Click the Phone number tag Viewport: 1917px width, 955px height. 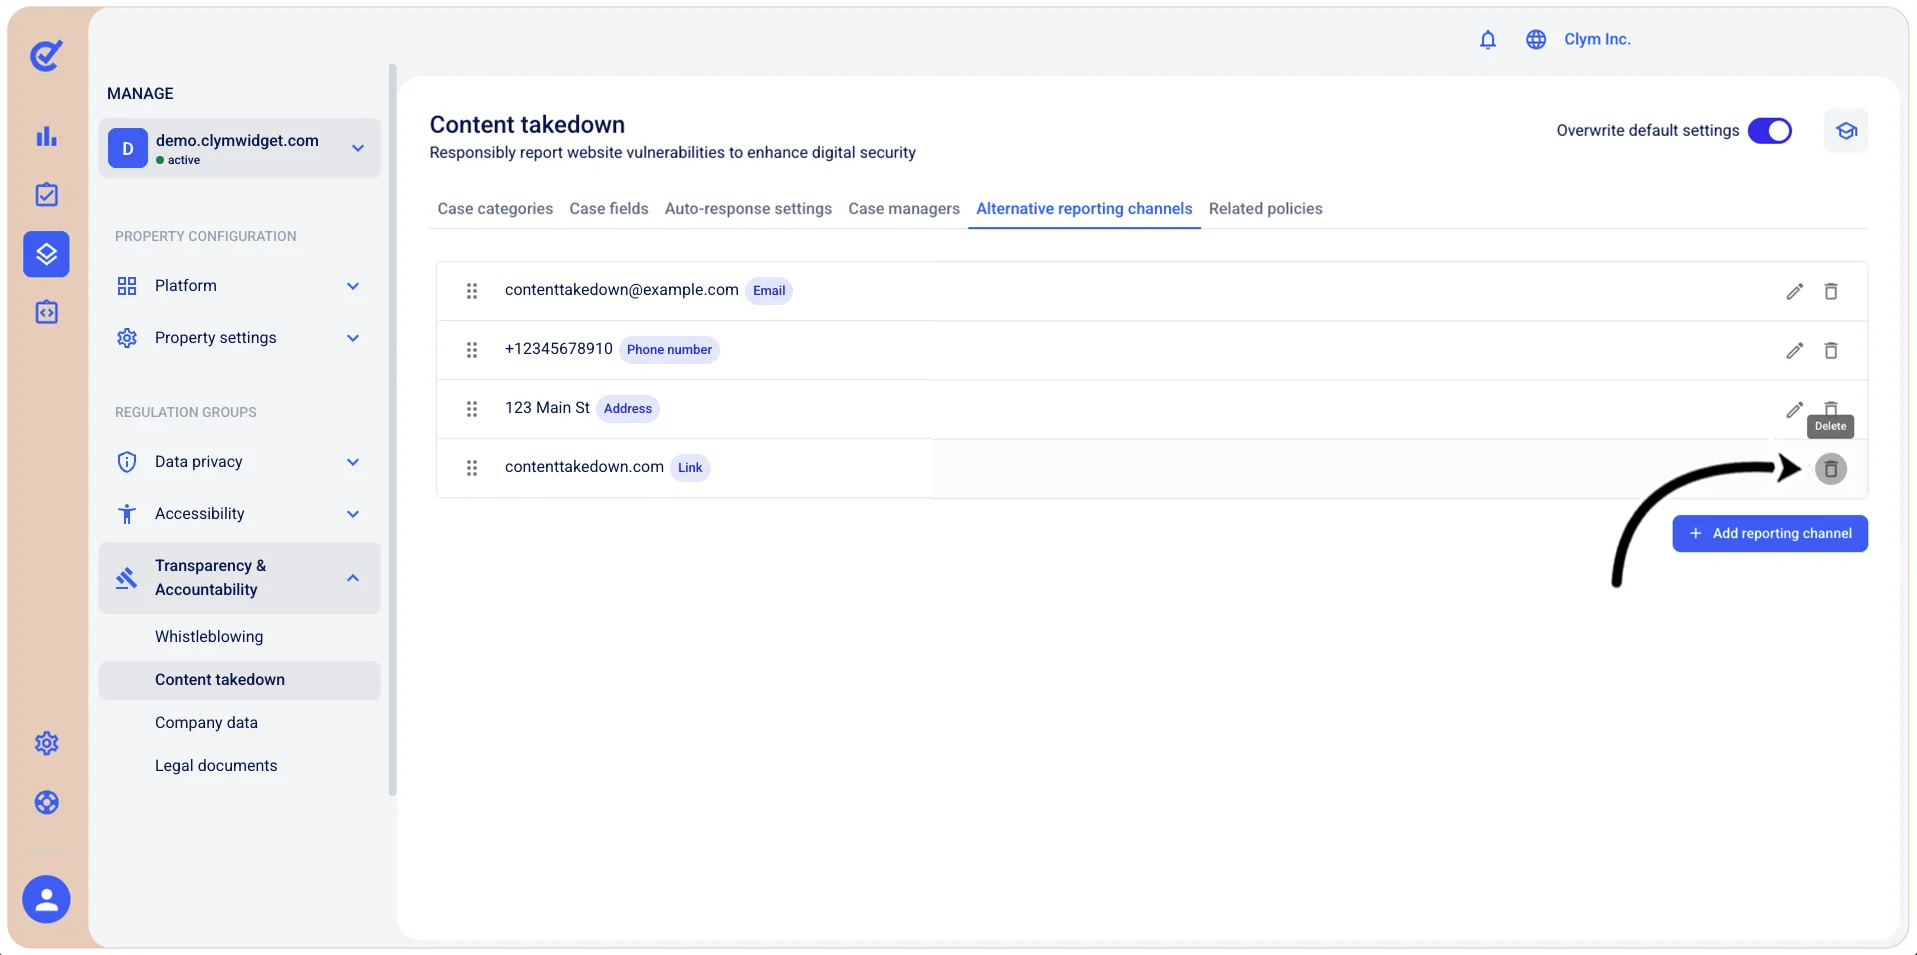669,350
